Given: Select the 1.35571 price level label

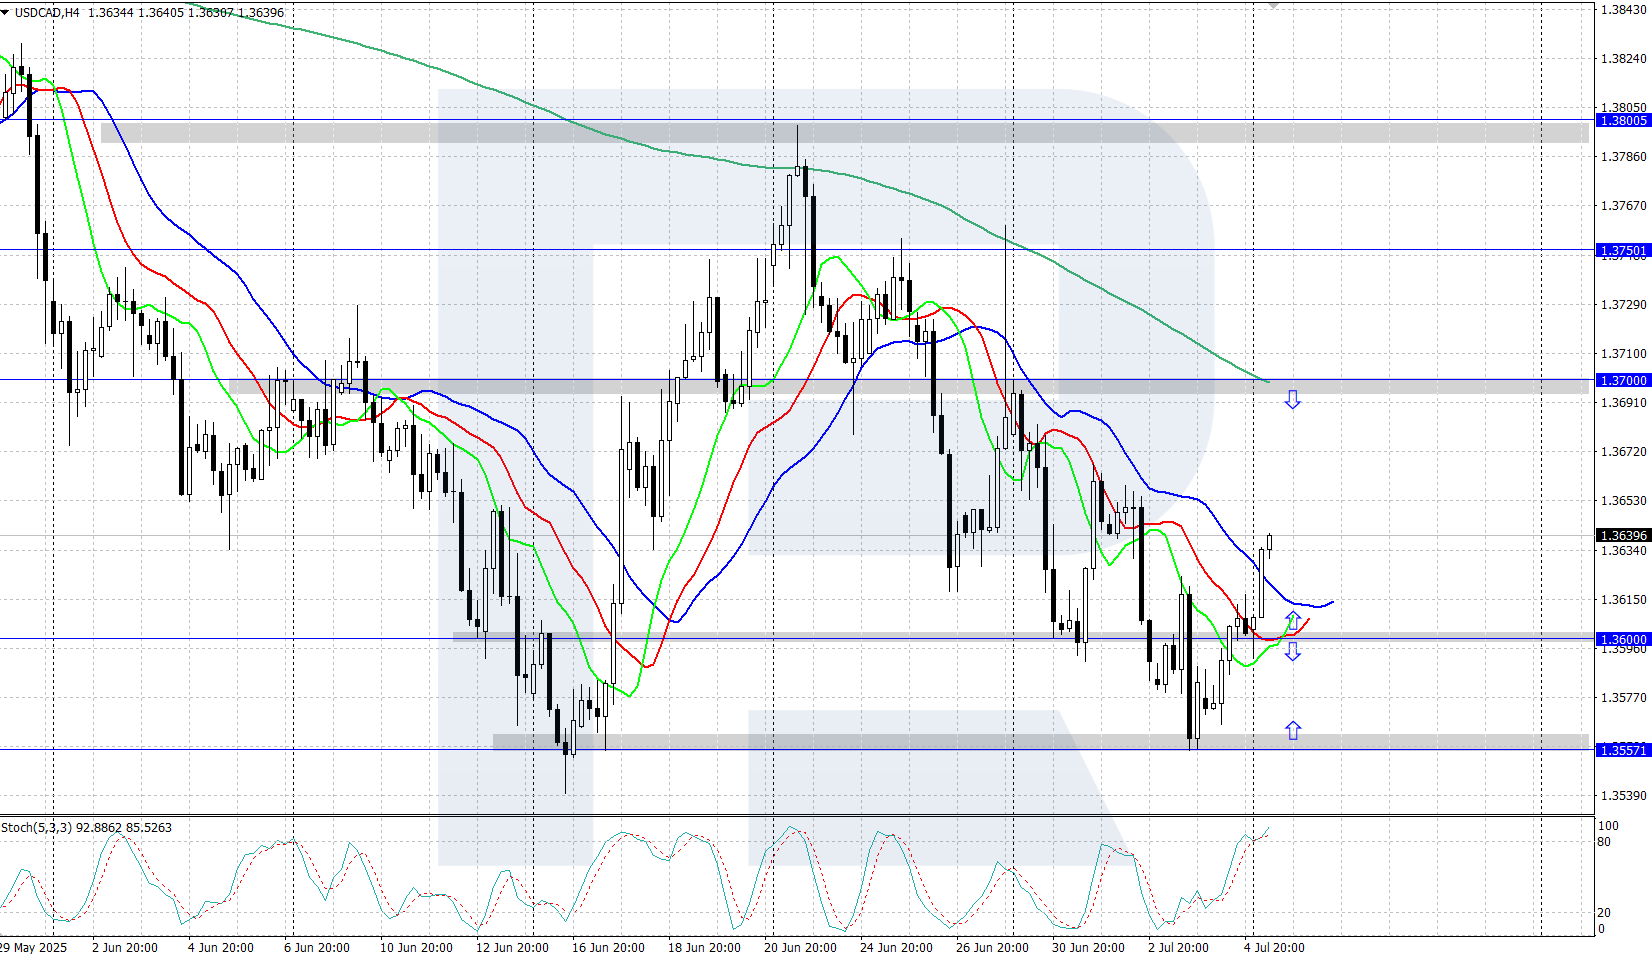Looking at the screenshot, I should 1622,750.
